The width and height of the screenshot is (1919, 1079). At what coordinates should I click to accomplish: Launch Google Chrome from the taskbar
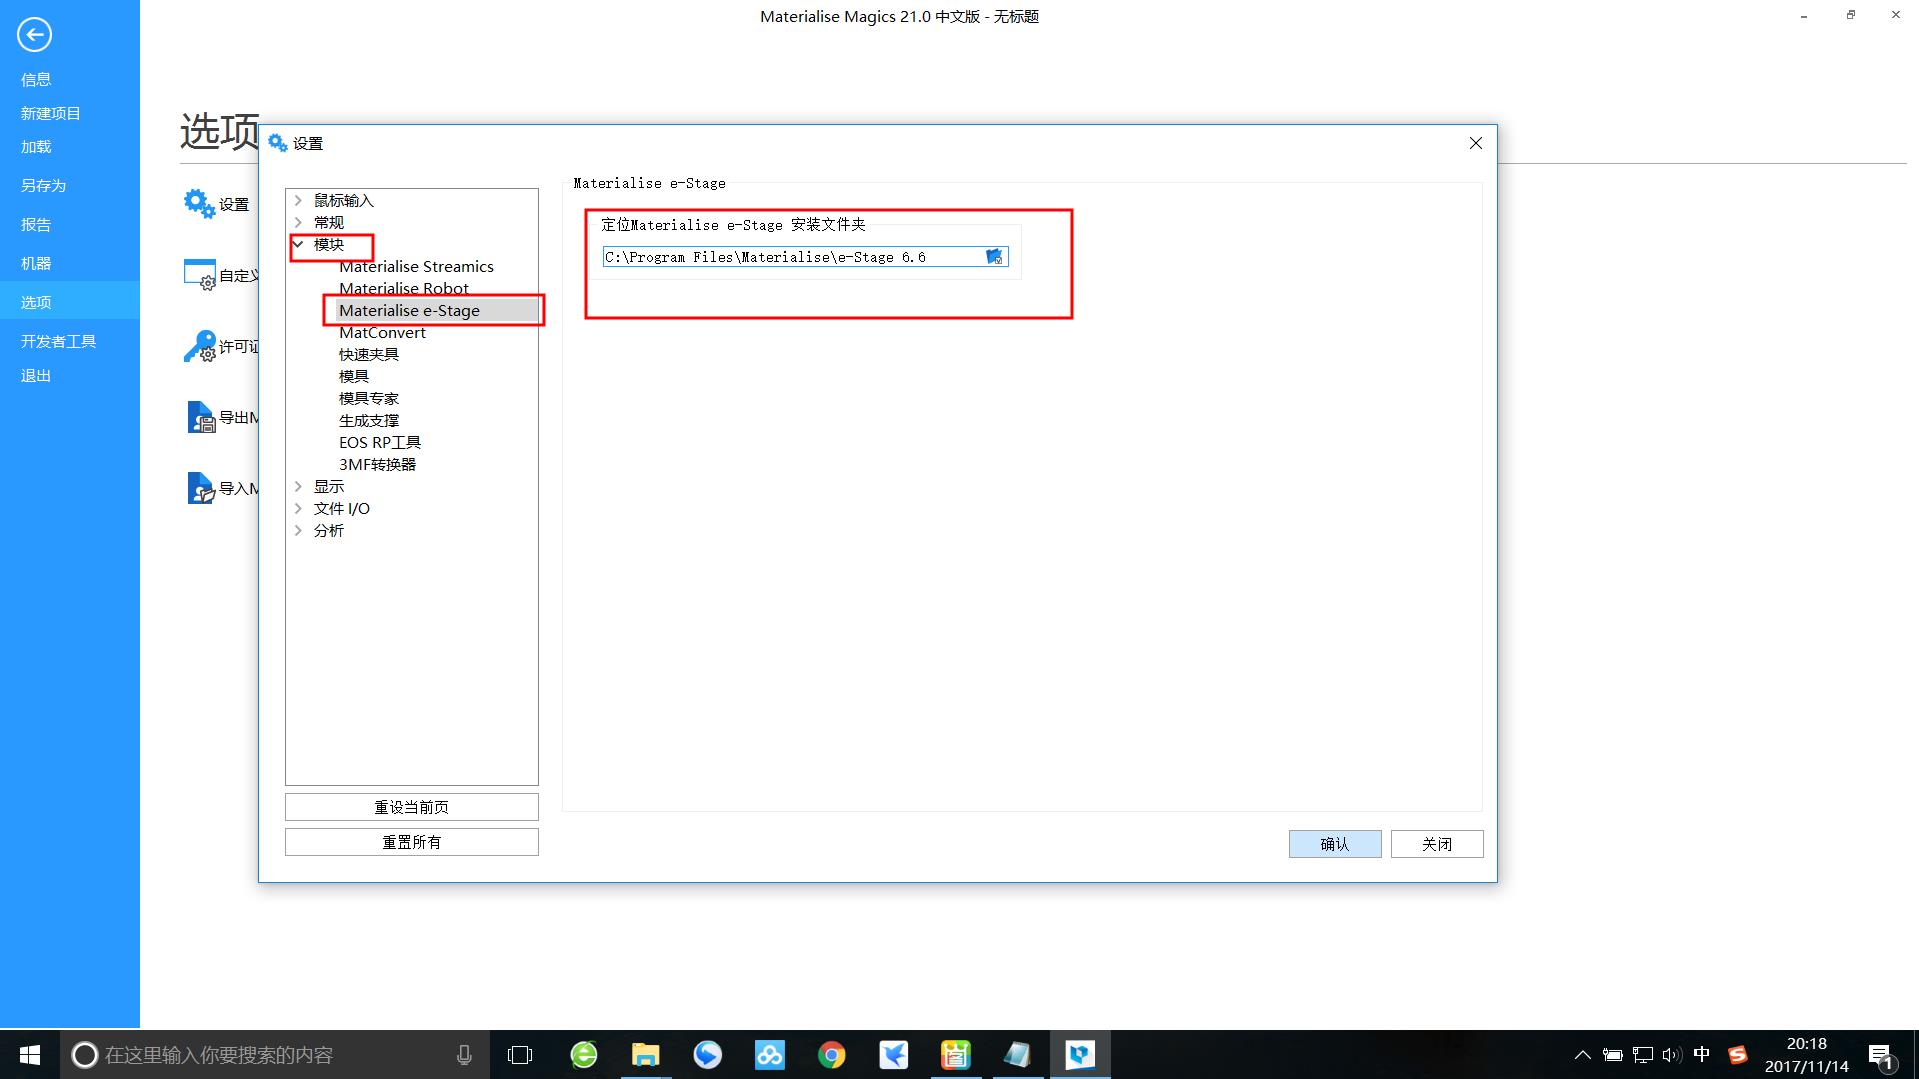[831, 1055]
